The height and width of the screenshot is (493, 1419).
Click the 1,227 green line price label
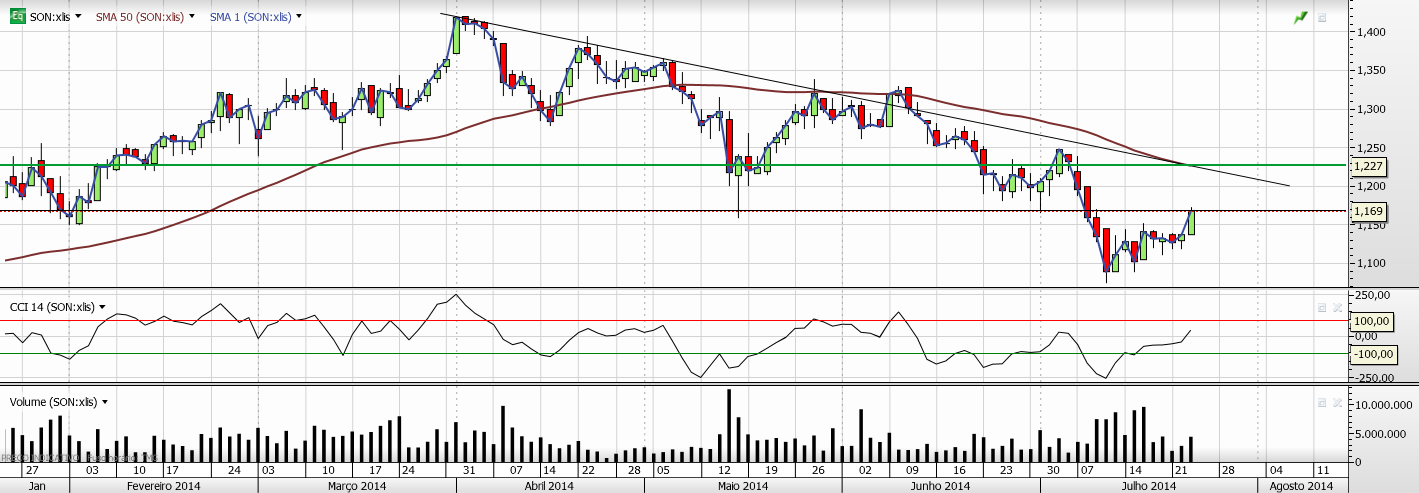[x=1367, y=166]
